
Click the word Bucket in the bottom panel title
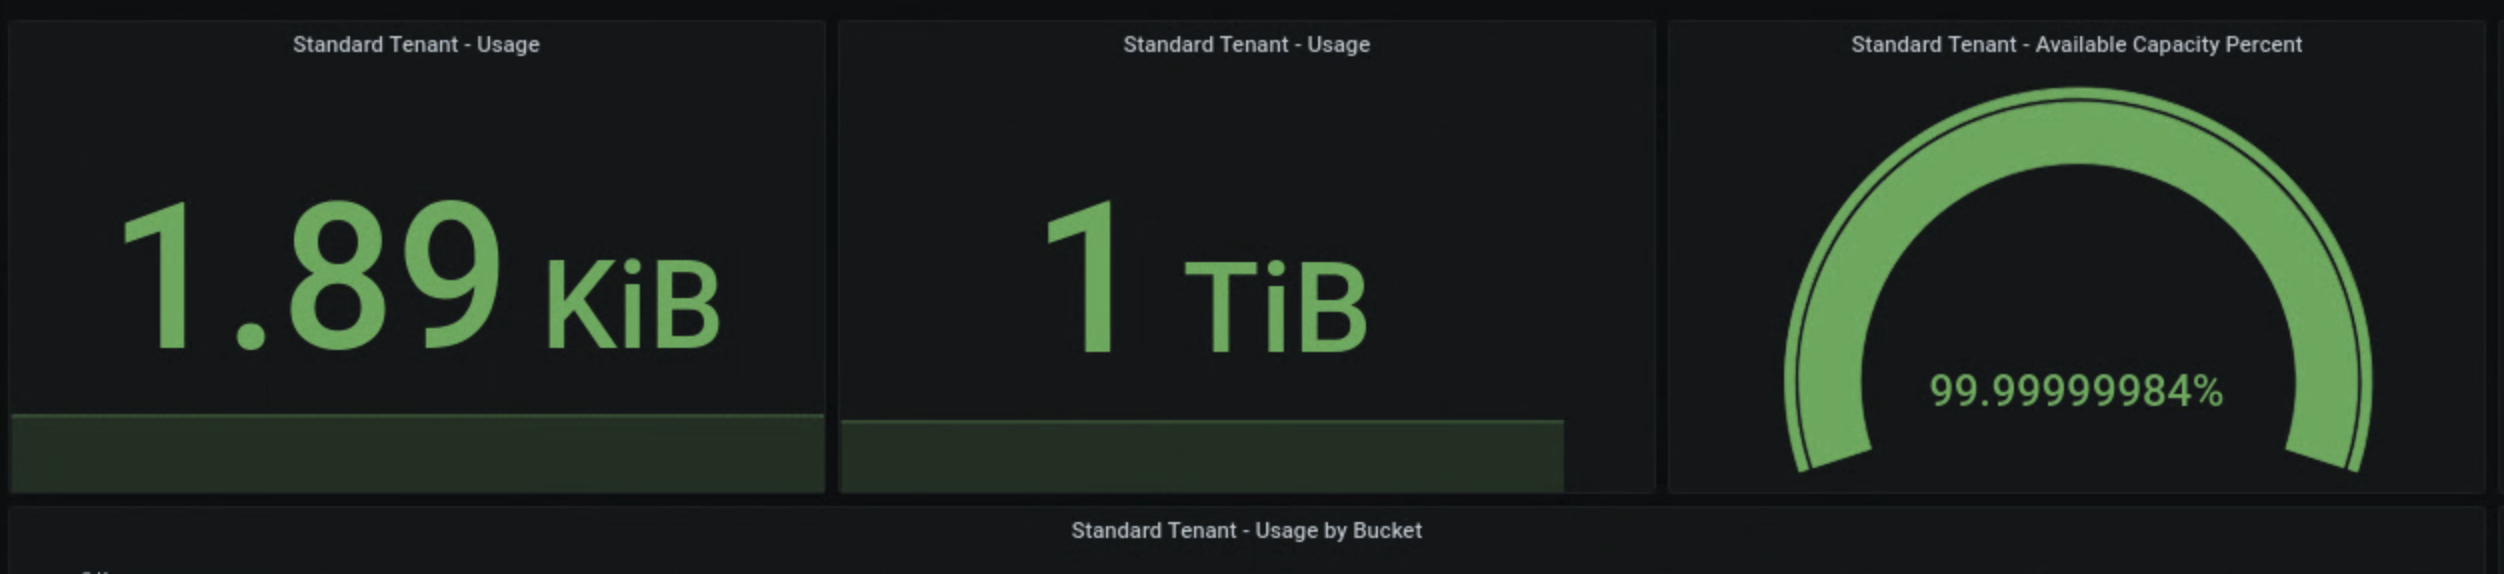click(1387, 531)
